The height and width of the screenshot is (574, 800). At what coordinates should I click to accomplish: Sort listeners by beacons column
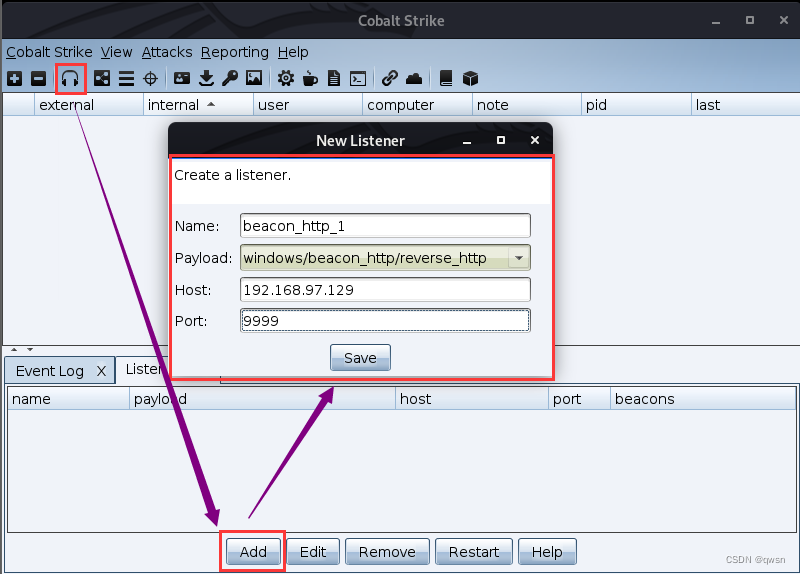[x=703, y=398]
